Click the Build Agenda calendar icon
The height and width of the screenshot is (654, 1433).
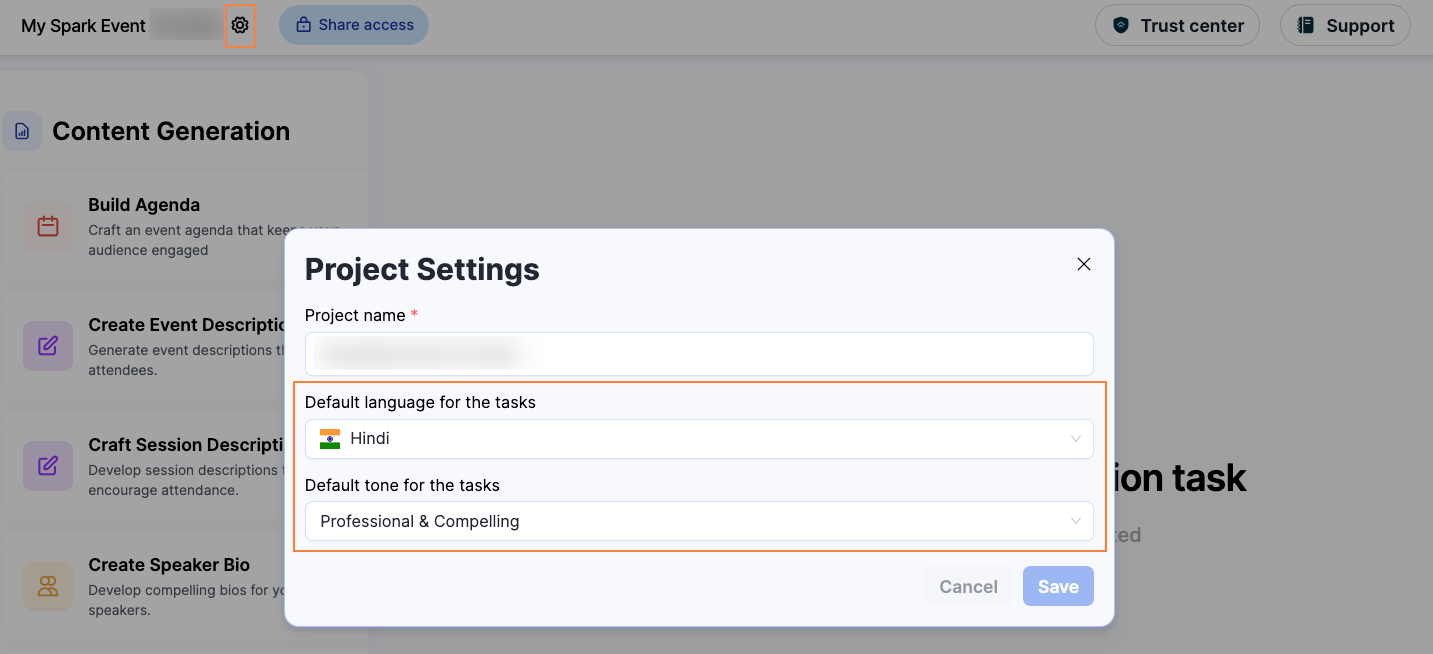click(48, 226)
